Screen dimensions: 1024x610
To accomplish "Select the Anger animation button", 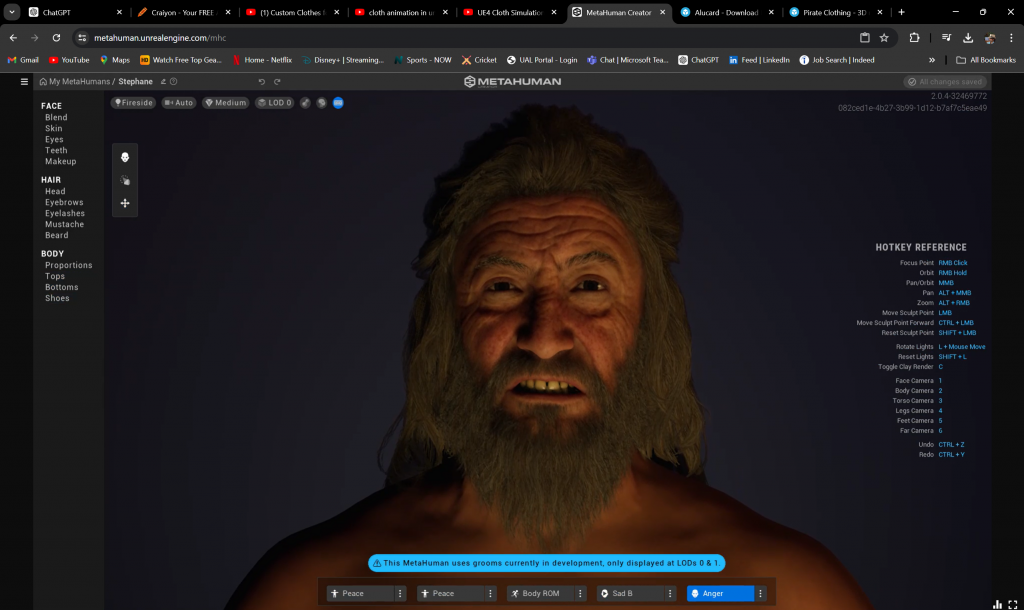I will pyautogui.click(x=720, y=594).
